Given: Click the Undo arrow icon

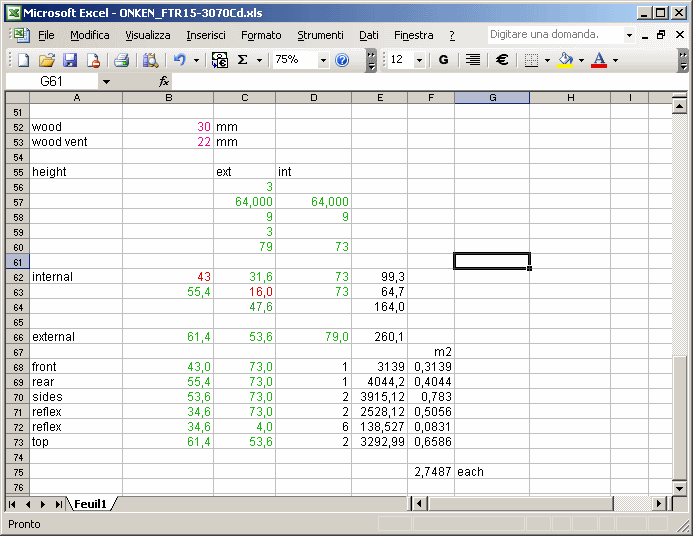Looking at the screenshot, I should (179, 60).
